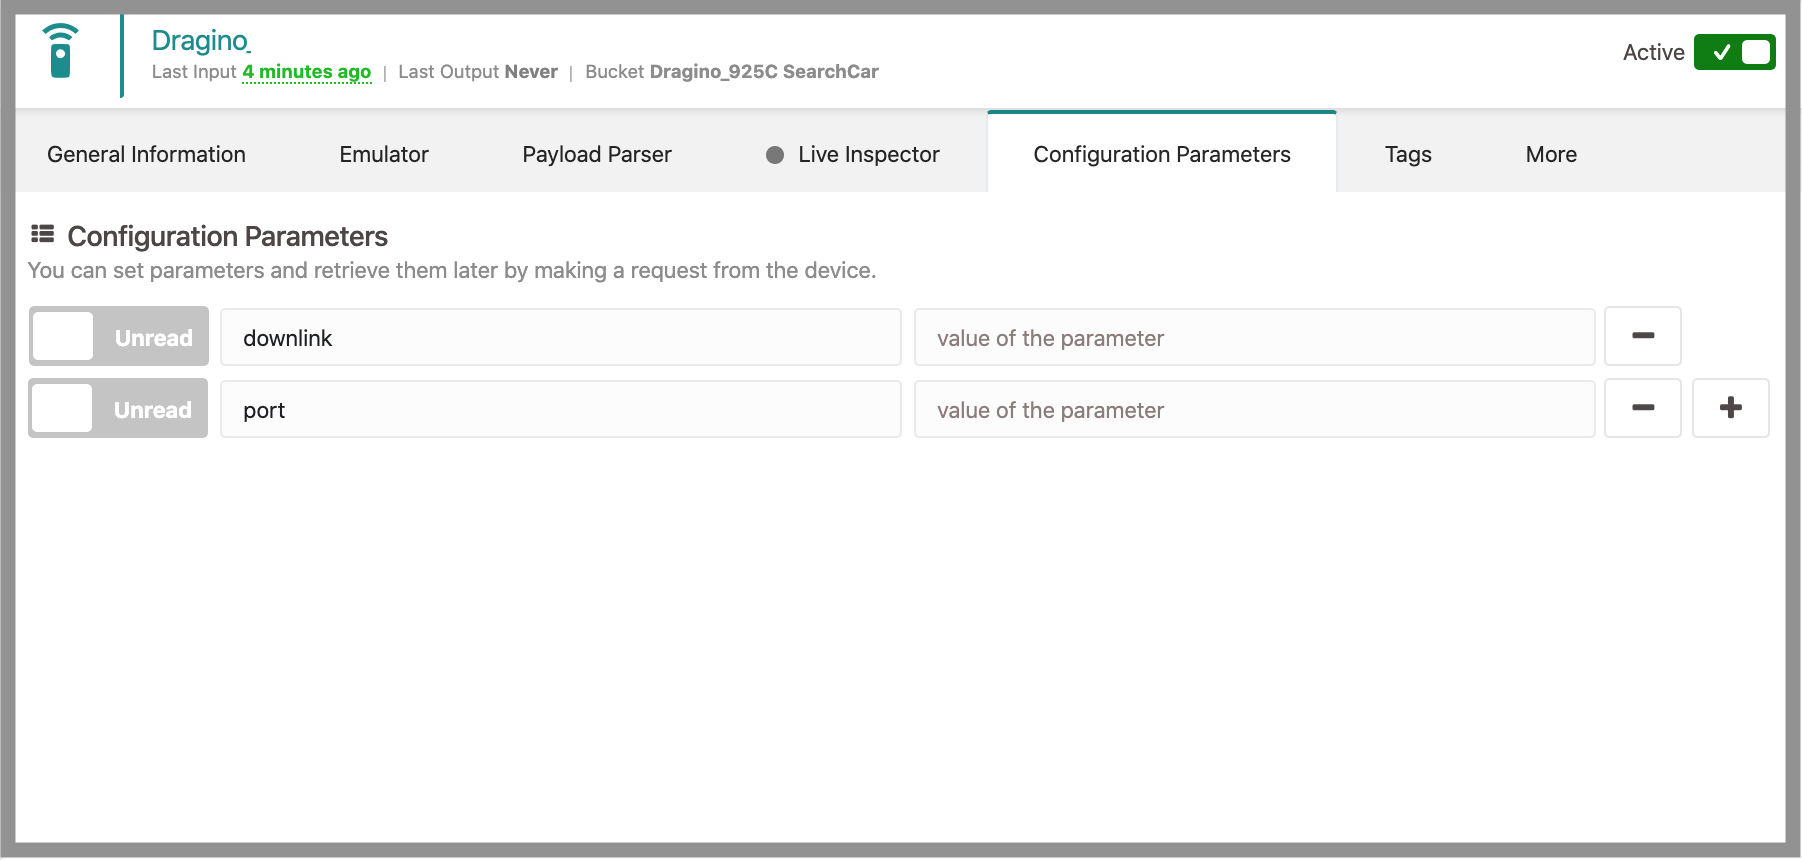The image size is (1802, 860).
Task: Open the Emulator tab
Action: tap(384, 154)
